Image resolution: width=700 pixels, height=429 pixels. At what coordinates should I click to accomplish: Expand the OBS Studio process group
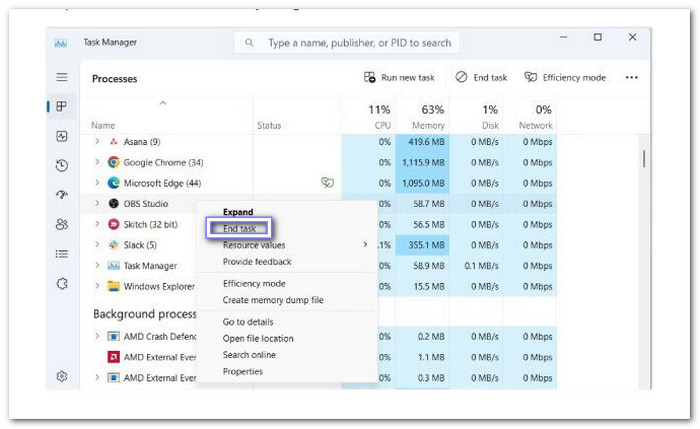pos(97,203)
